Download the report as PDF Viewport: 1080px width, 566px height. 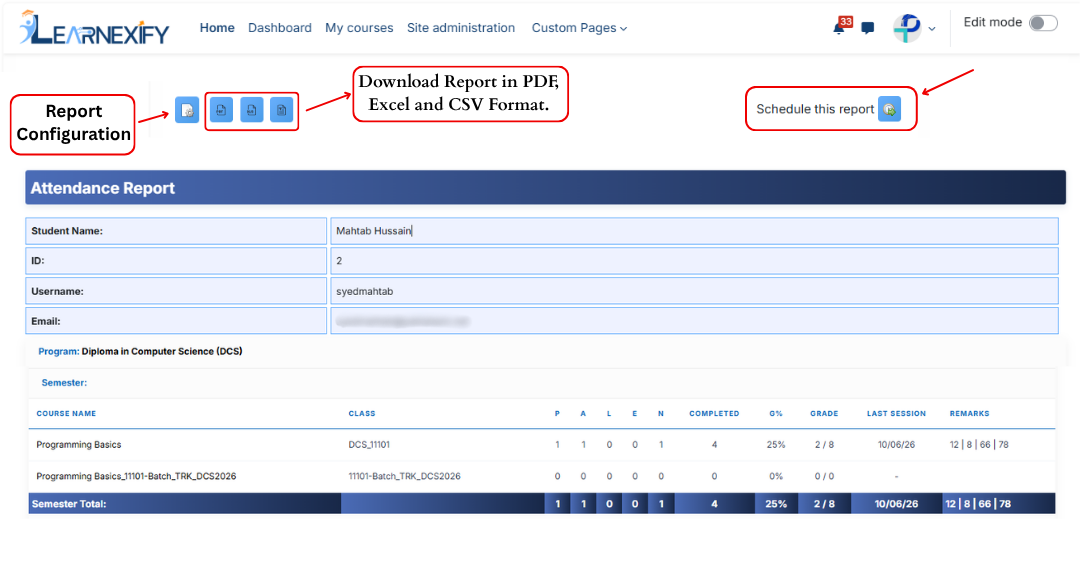pos(221,110)
